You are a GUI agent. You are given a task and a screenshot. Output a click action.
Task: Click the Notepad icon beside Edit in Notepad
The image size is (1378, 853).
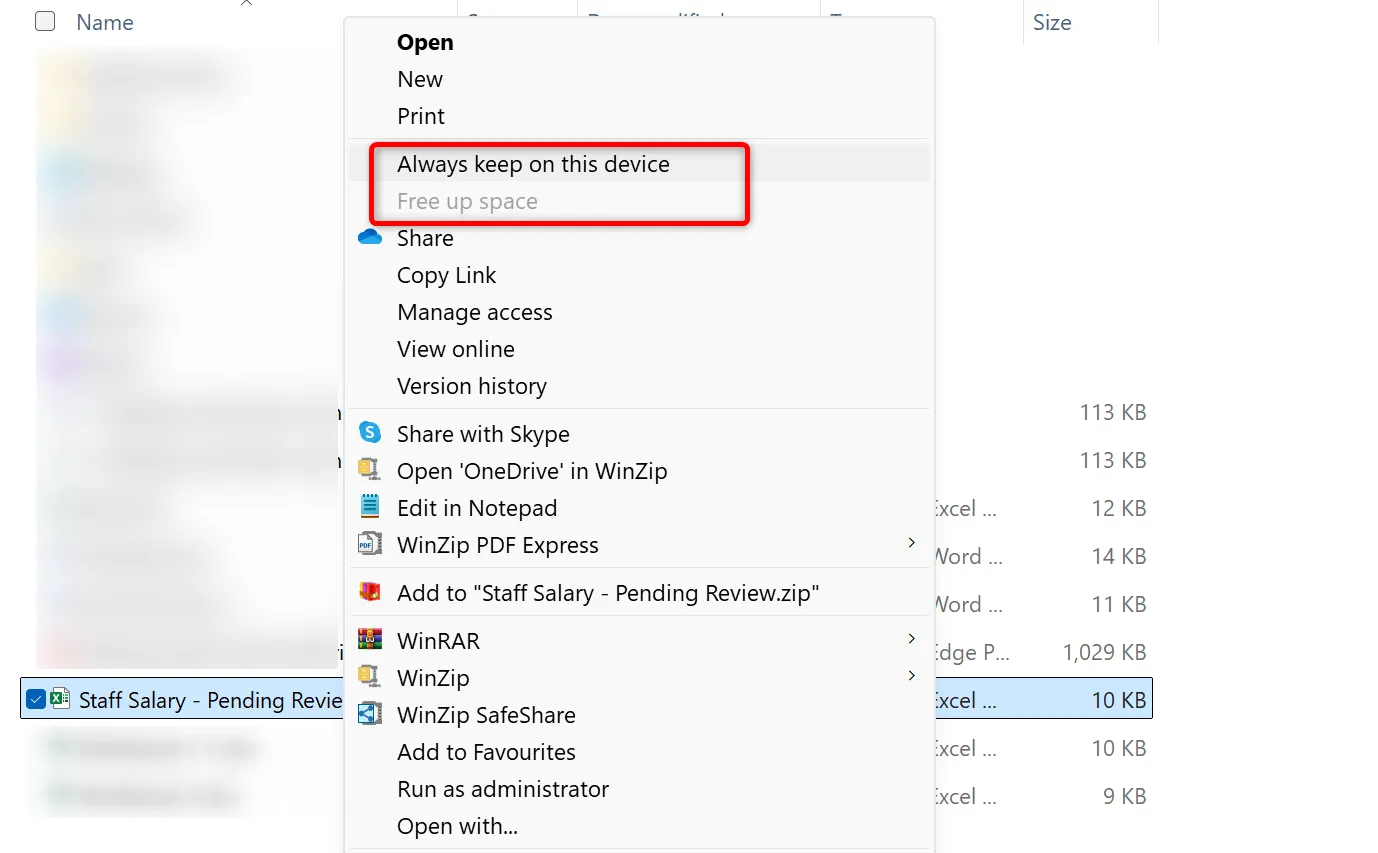370,507
